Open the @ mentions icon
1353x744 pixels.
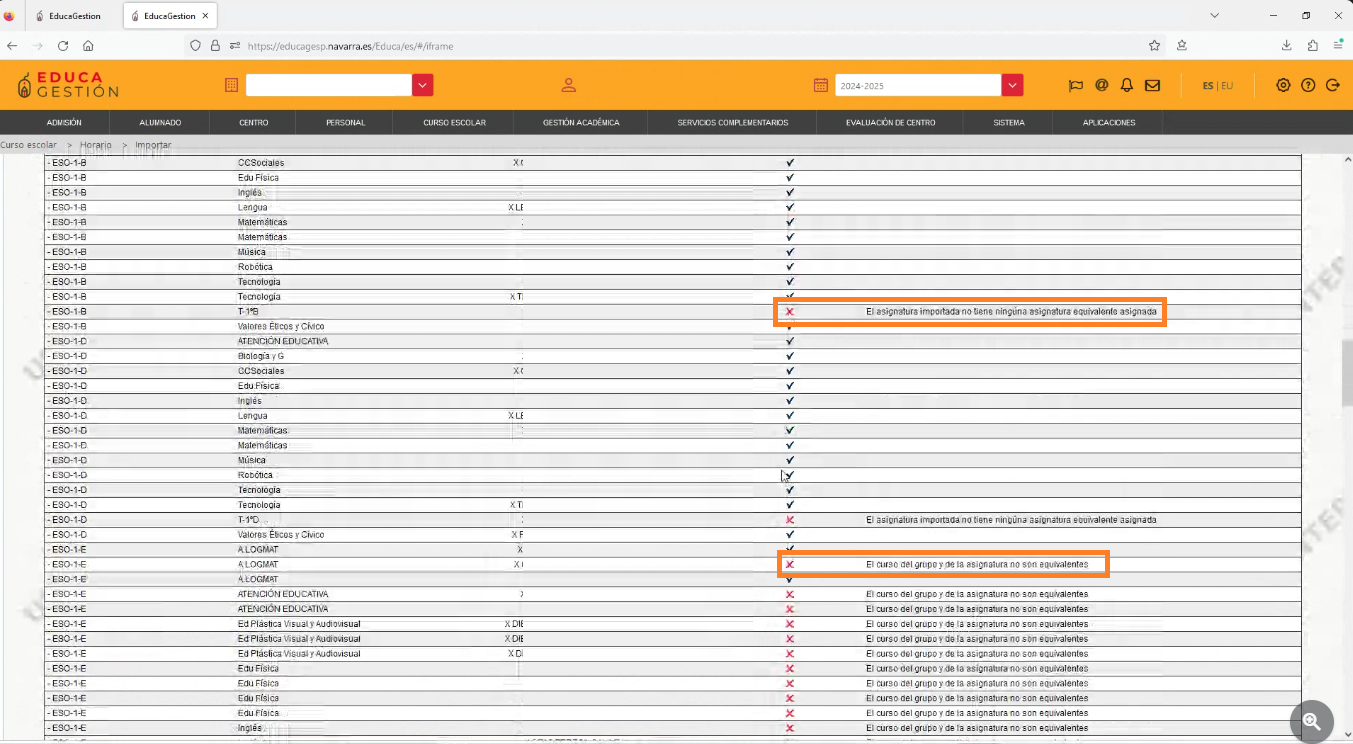(x=1101, y=86)
